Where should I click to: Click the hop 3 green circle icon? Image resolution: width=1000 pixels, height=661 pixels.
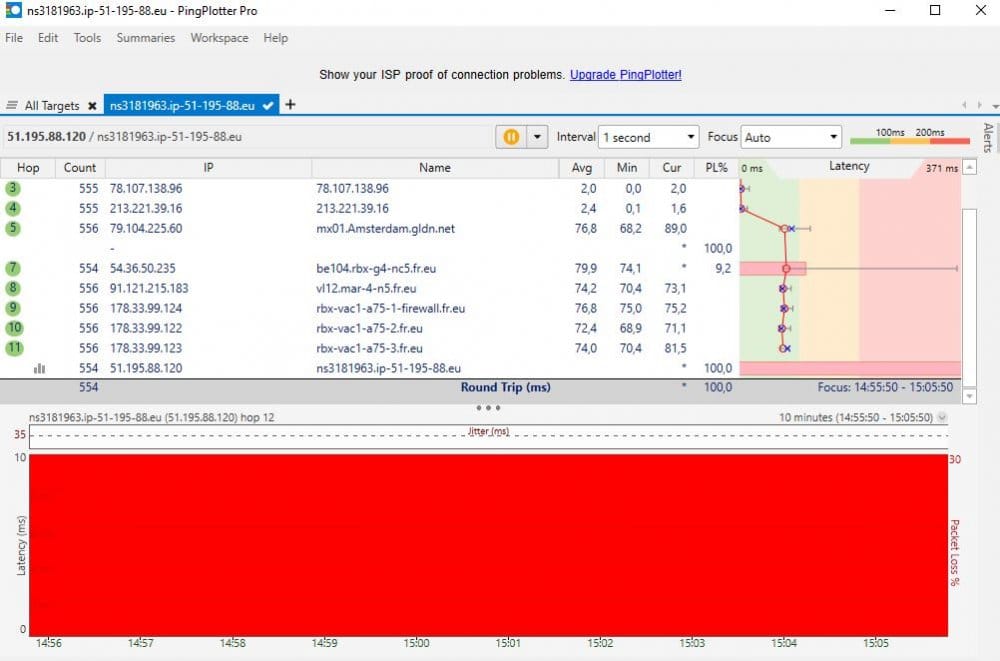(x=13, y=188)
